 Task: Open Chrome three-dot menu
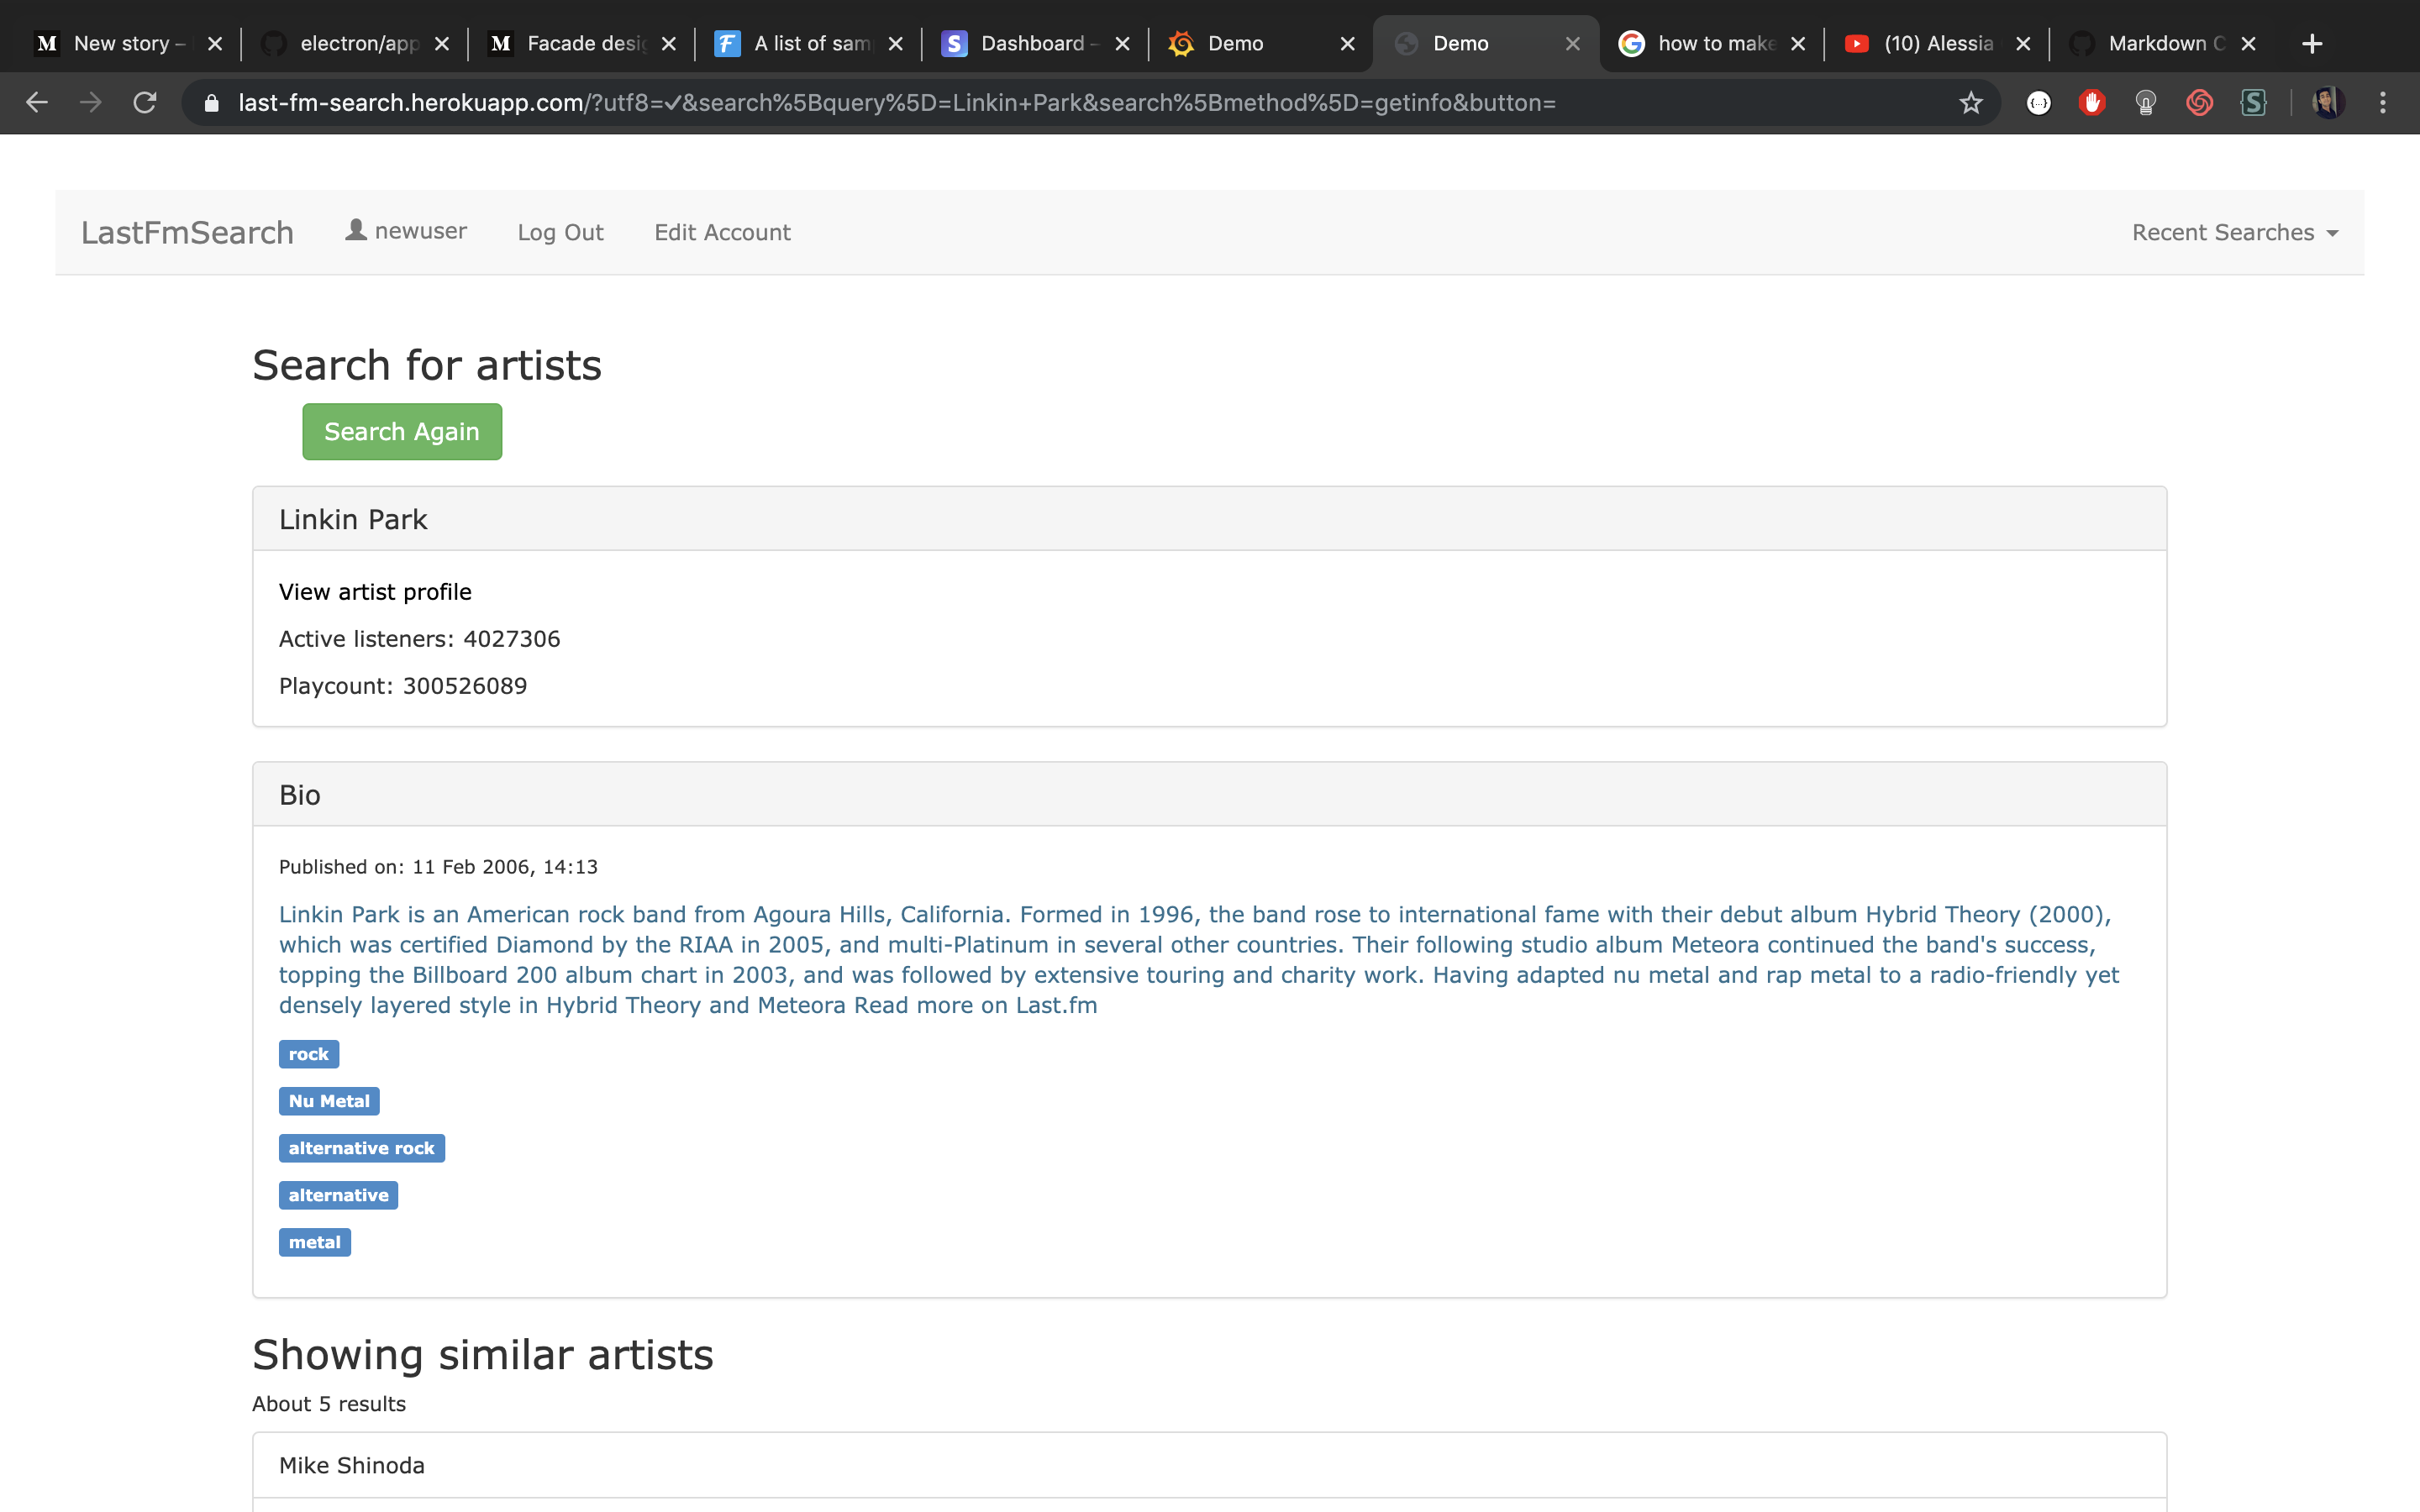click(x=2383, y=102)
